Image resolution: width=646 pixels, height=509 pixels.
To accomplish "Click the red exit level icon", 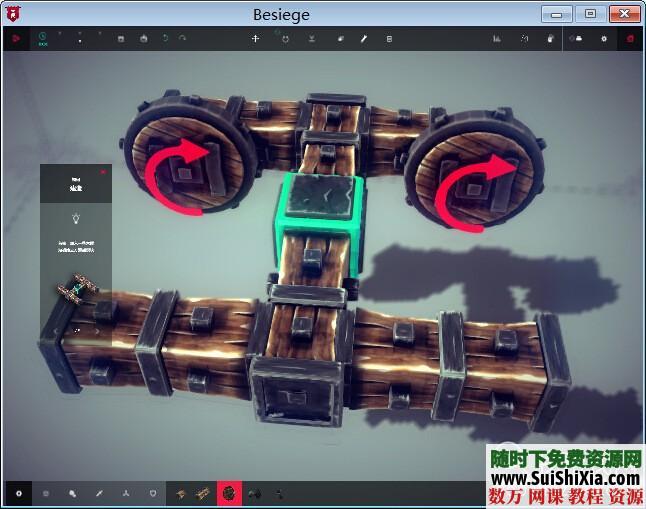I will click(x=630, y=39).
